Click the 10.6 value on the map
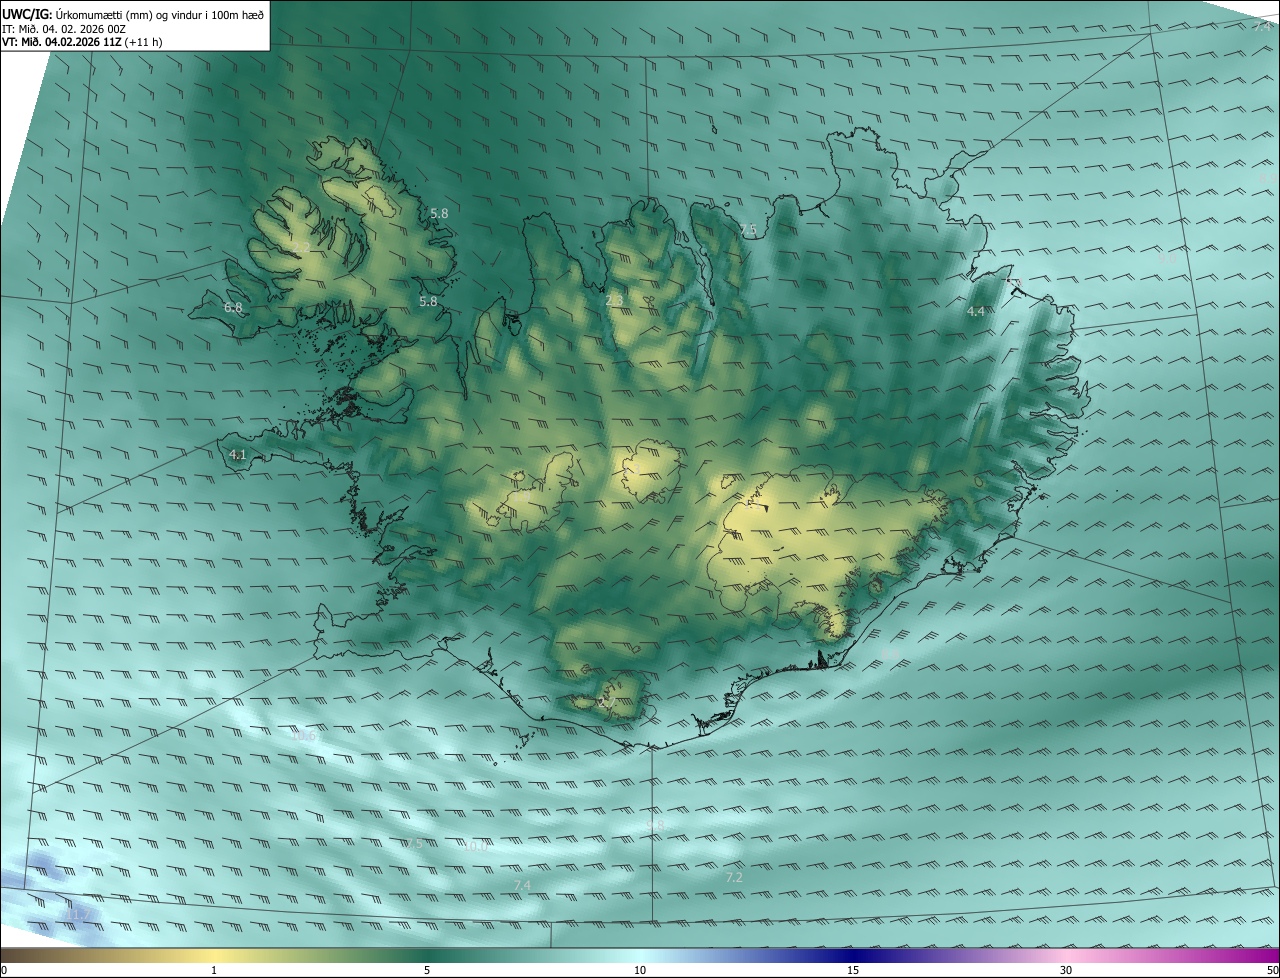 303,736
